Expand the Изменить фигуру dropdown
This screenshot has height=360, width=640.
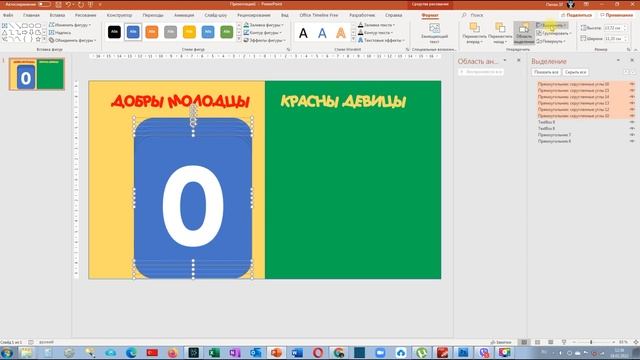click(70, 25)
